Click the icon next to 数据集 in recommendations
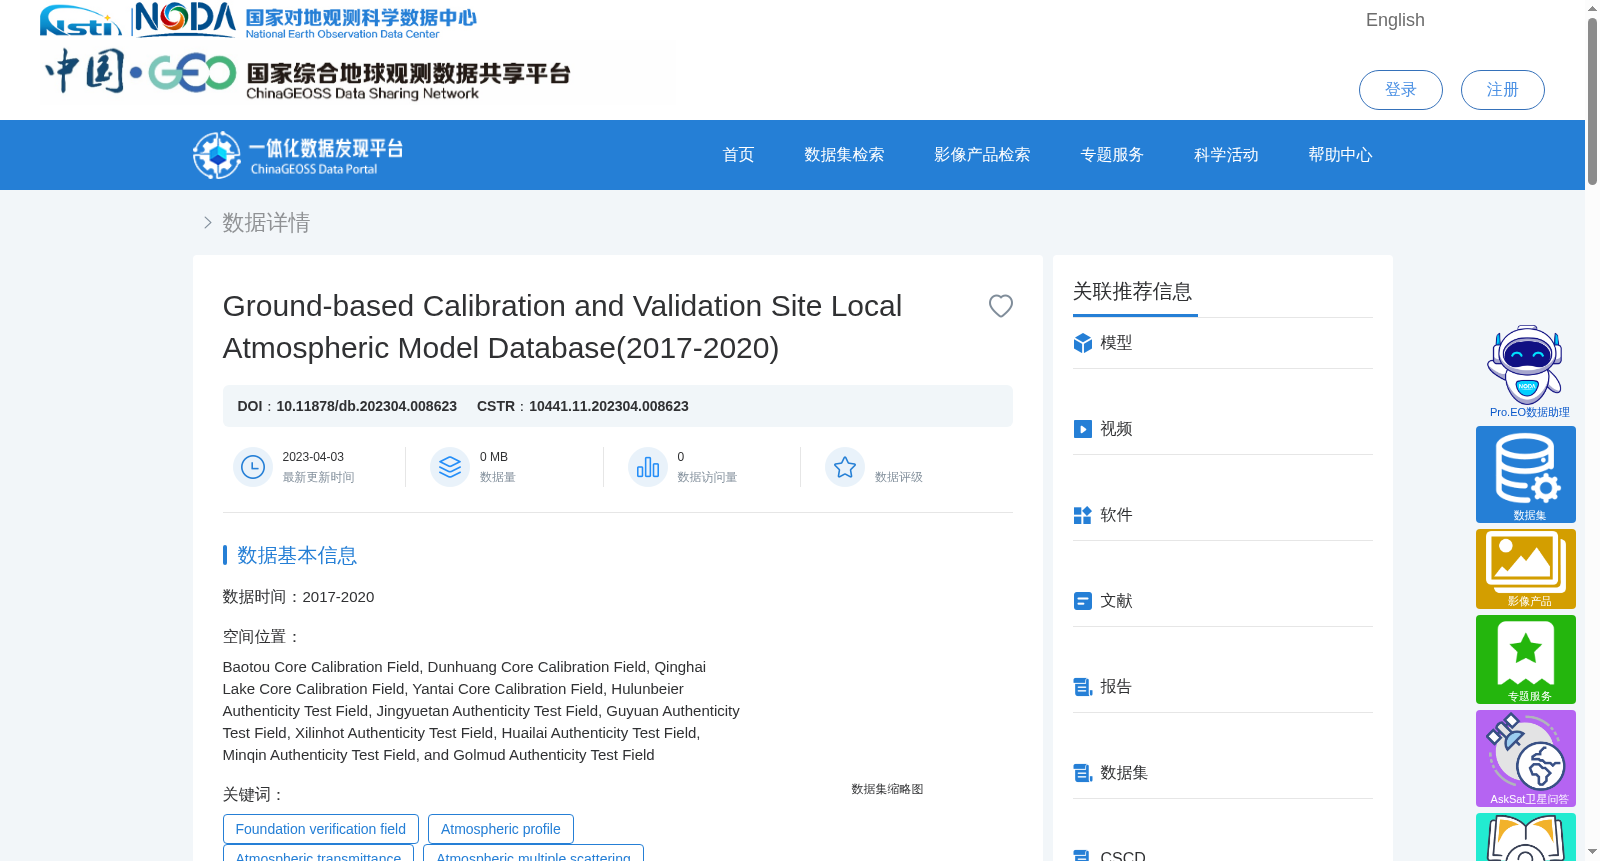Screen dimensions: 1600x861 [1083, 773]
